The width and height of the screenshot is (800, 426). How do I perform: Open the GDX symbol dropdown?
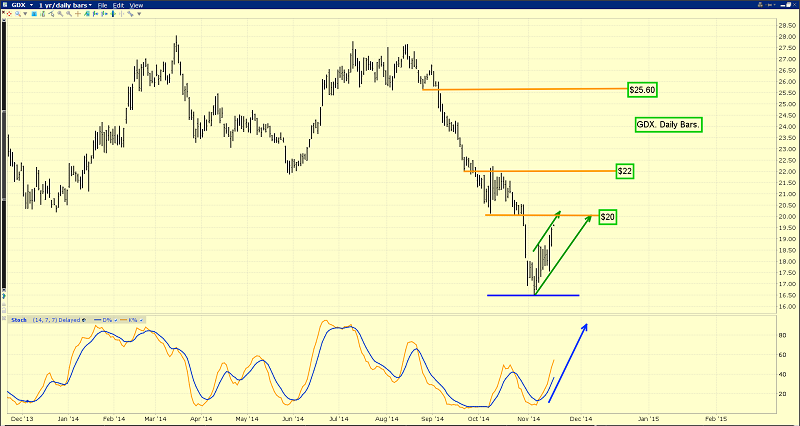tap(19, 5)
